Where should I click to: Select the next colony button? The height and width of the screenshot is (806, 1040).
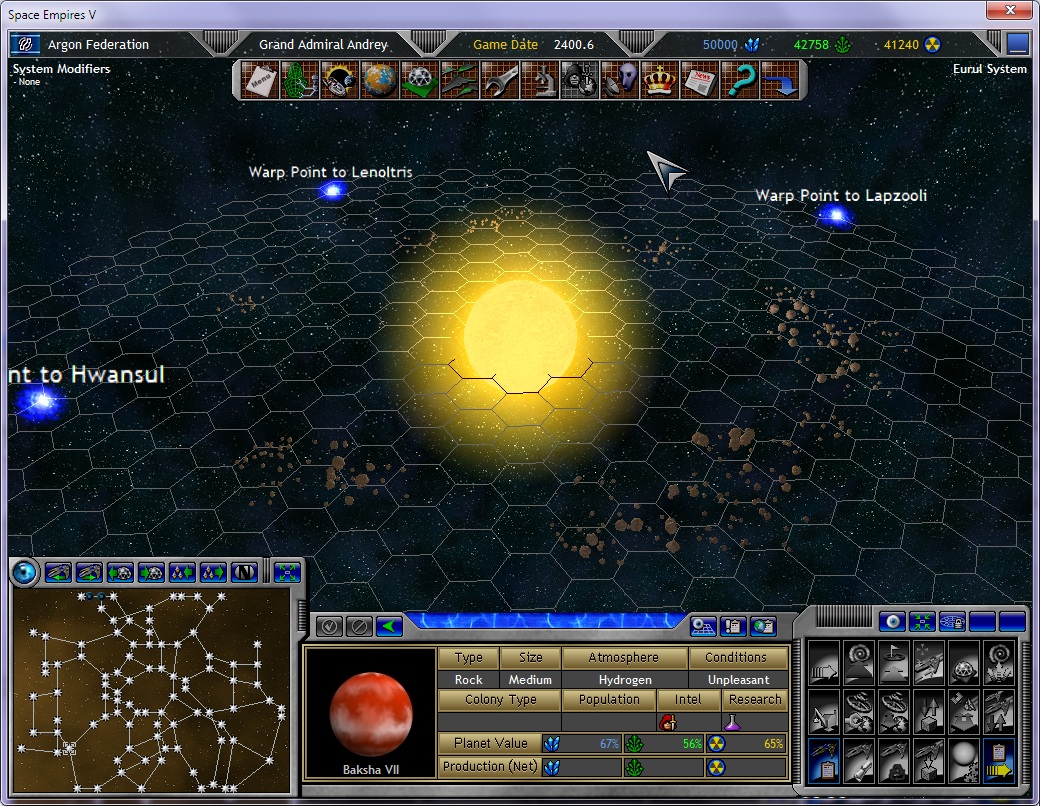pyautogui.click(x=151, y=572)
